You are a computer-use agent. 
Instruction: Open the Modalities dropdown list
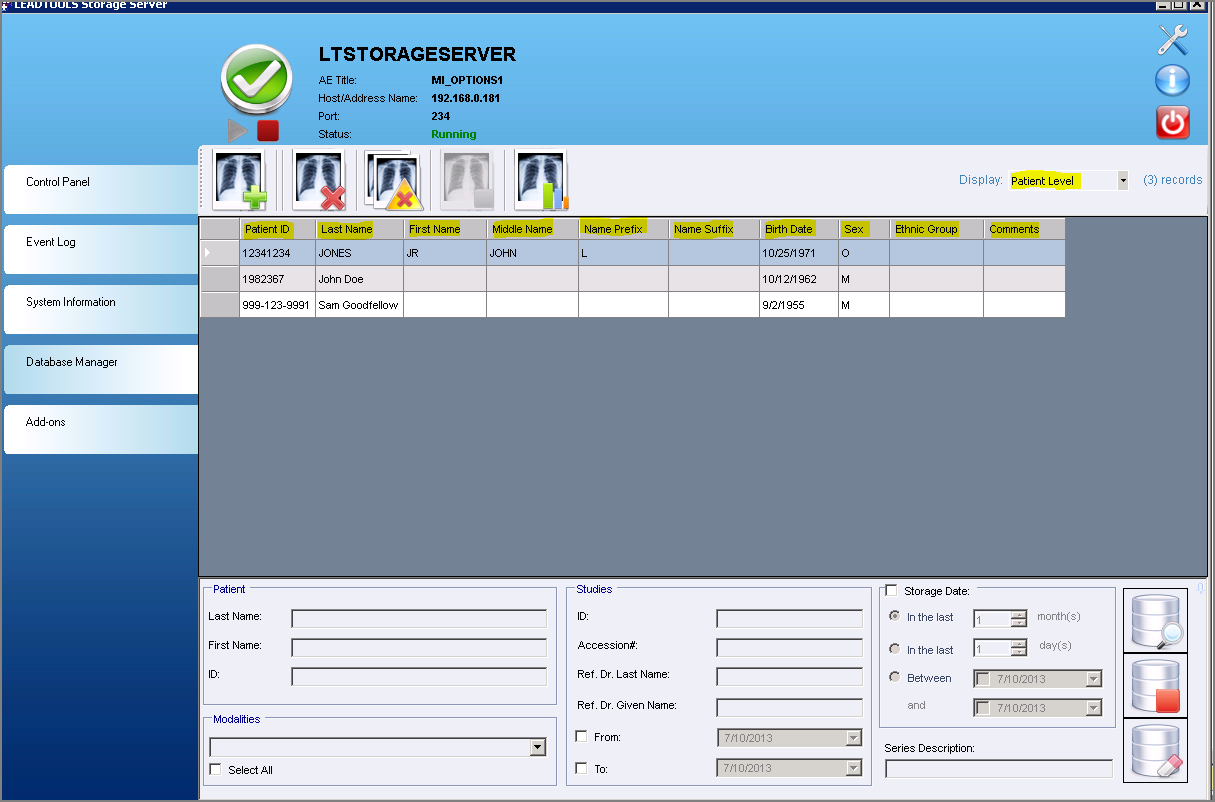[537, 747]
